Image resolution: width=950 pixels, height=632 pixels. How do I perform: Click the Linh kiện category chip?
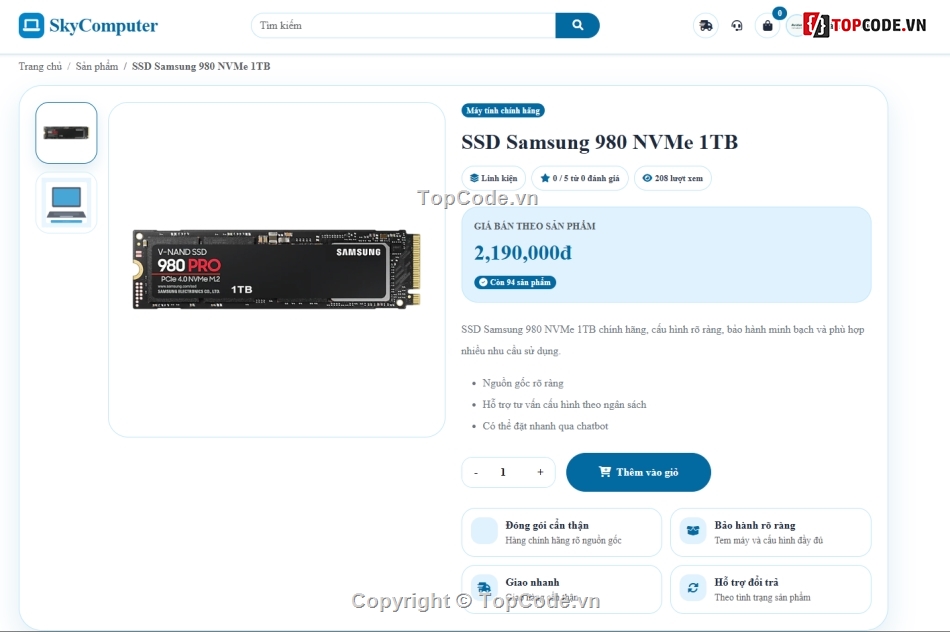tap(494, 178)
